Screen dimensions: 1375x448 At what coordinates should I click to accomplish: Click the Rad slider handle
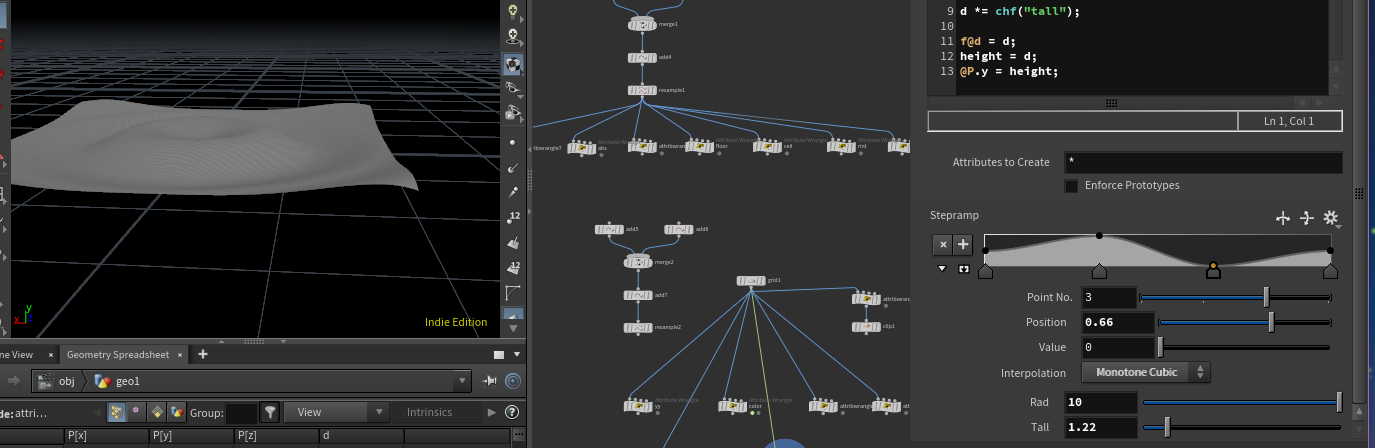1339,402
